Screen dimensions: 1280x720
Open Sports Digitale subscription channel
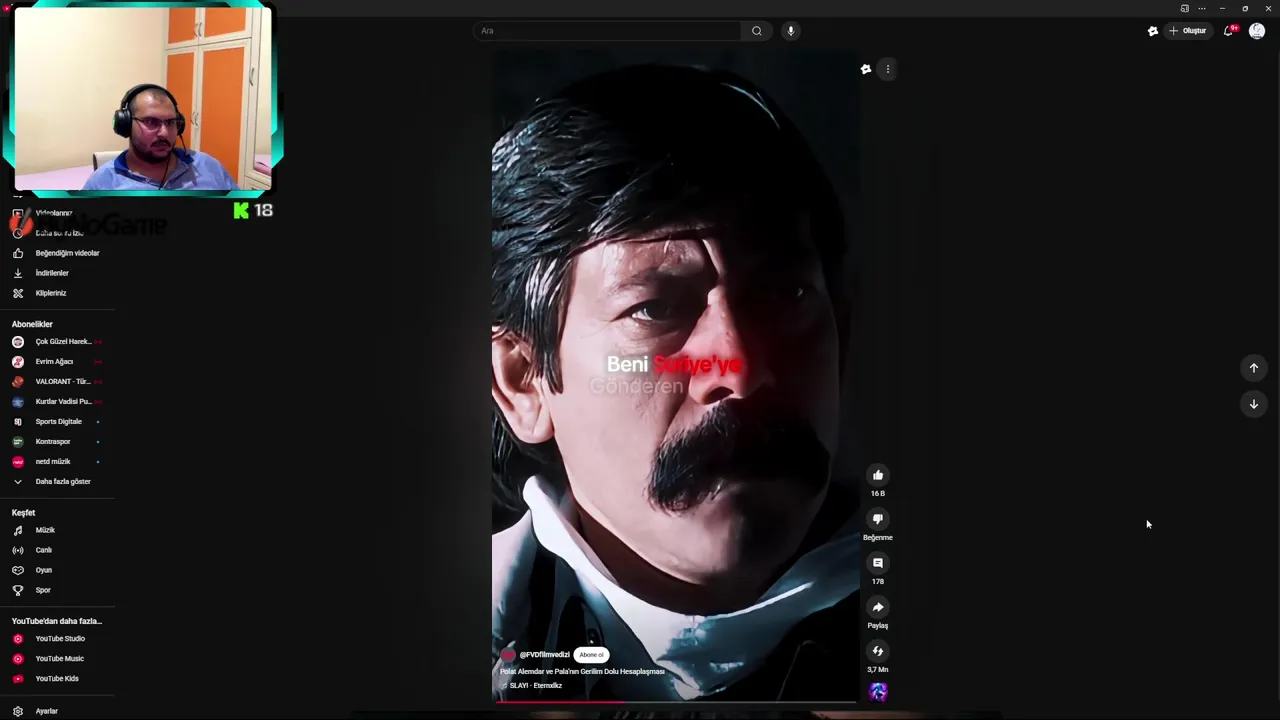coord(57,422)
